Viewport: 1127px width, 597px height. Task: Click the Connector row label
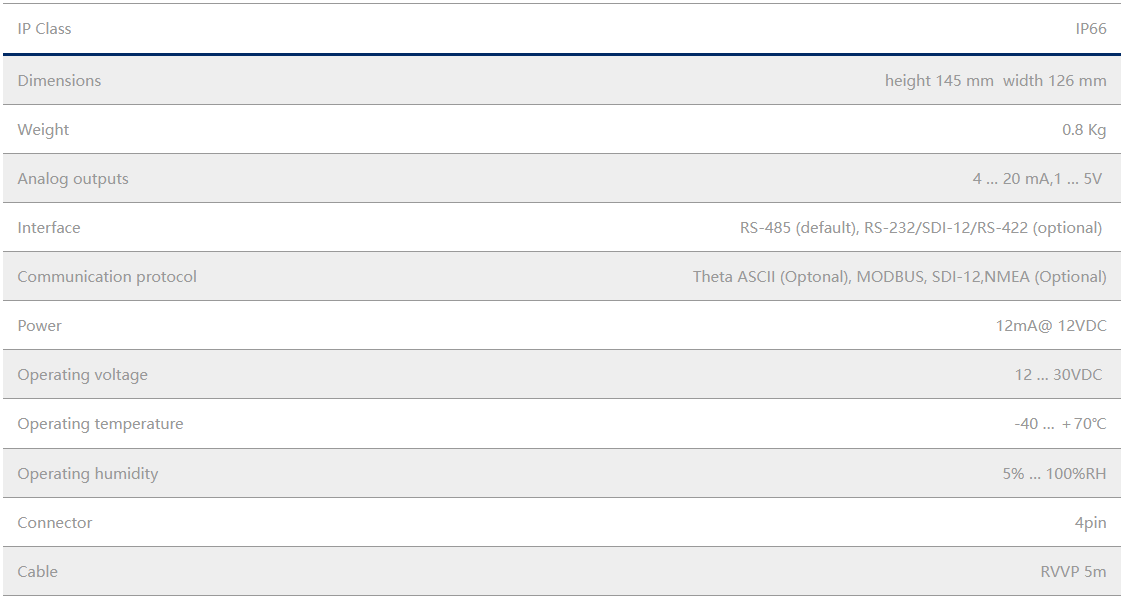[55, 523]
